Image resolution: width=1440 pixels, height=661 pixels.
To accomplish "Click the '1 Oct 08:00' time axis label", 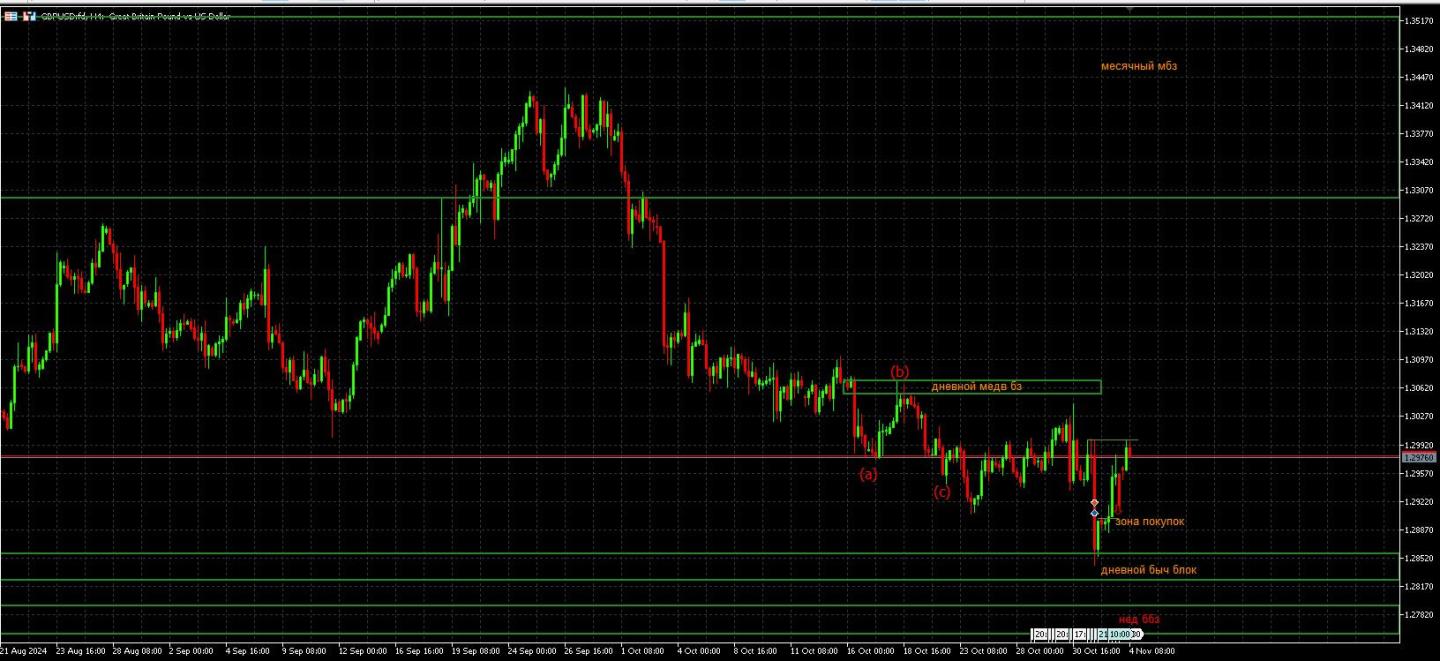I will [x=640, y=650].
